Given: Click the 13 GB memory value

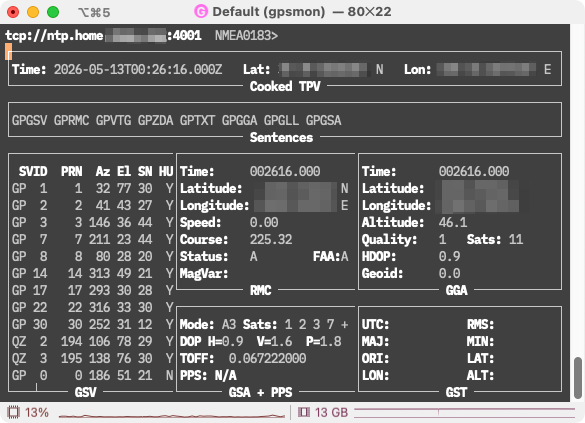Looking at the screenshot, I should click(x=331, y=413).
